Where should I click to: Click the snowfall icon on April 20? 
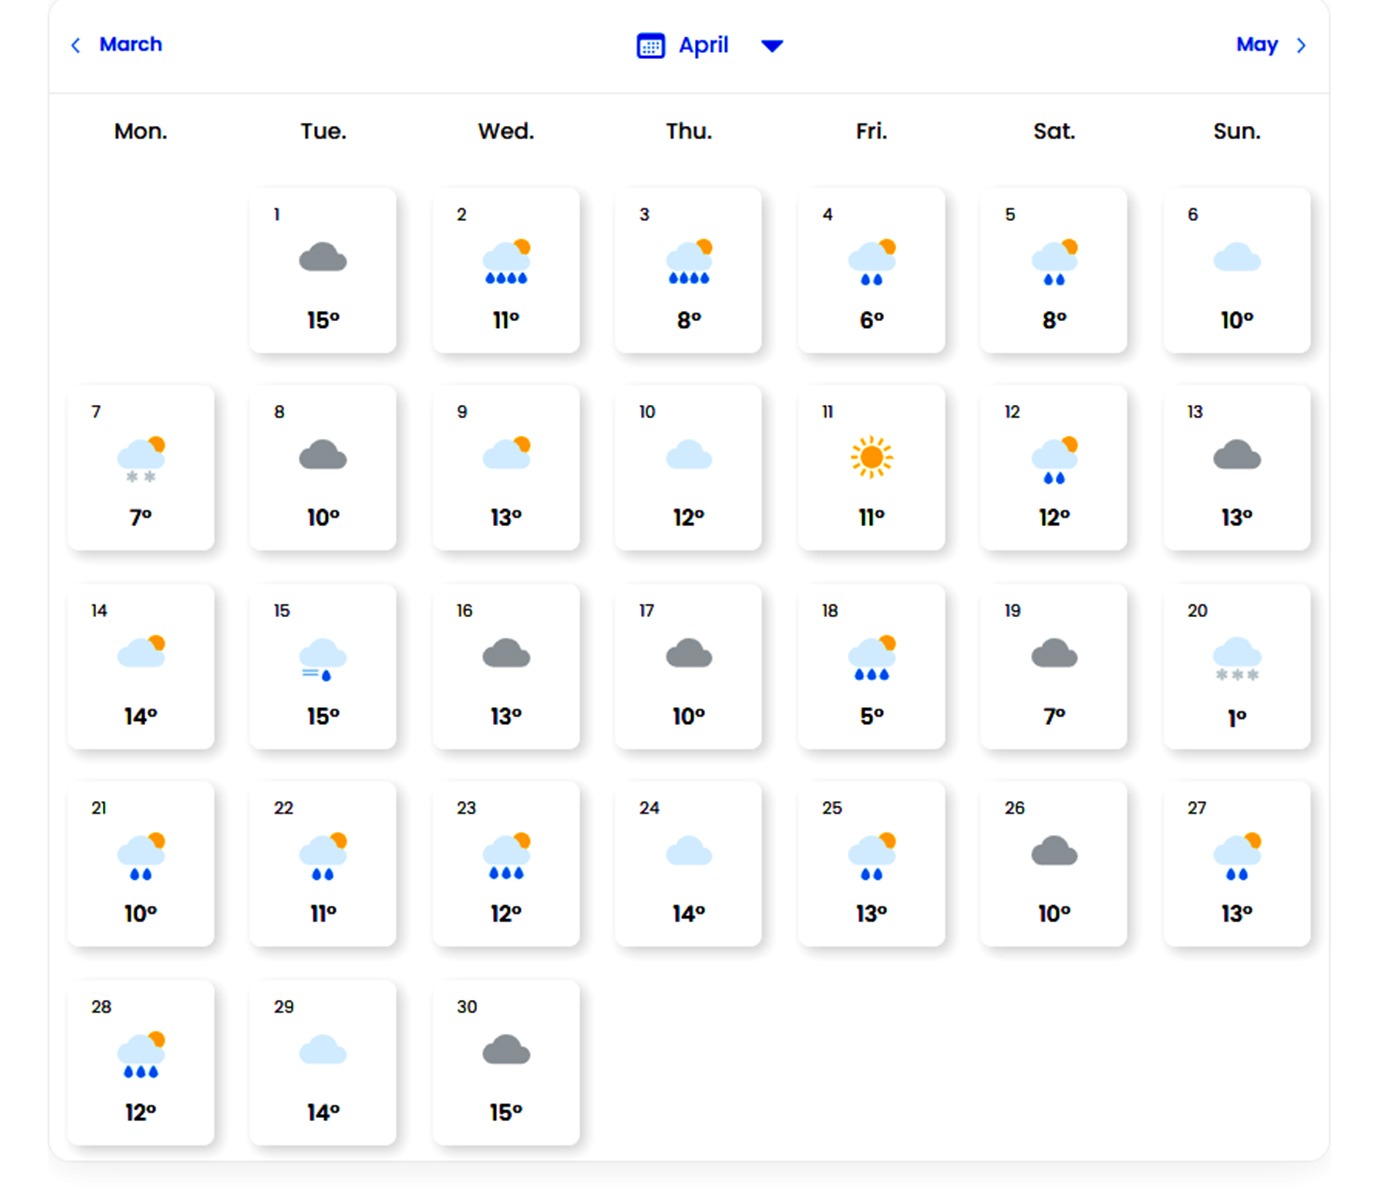[x=1237, y=658]
